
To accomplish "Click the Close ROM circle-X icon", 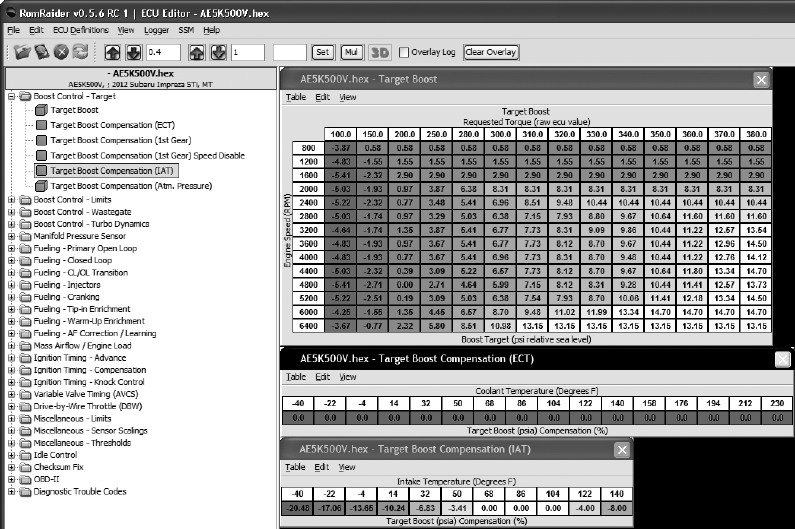I will click(x=61, y=52).
